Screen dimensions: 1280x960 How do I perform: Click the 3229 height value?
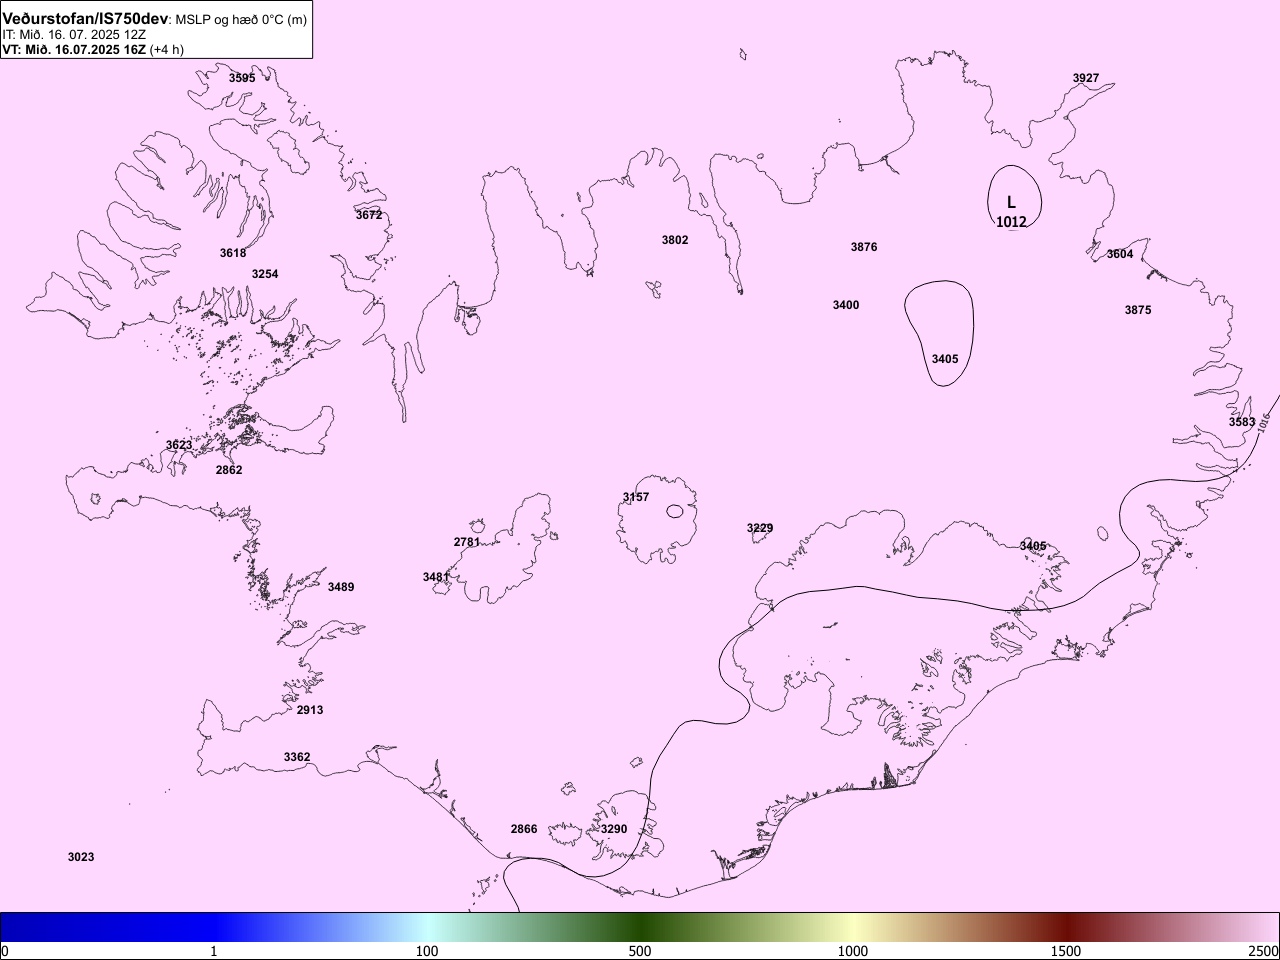760,528
